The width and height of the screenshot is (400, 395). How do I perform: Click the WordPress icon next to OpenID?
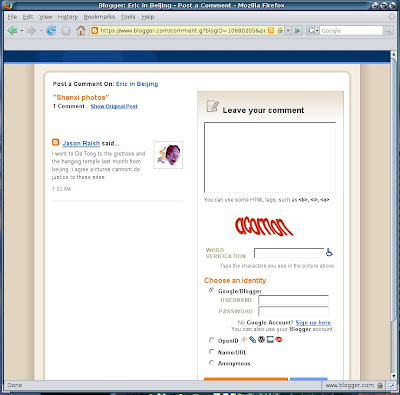pyautogui.click(x=261, y=340)
